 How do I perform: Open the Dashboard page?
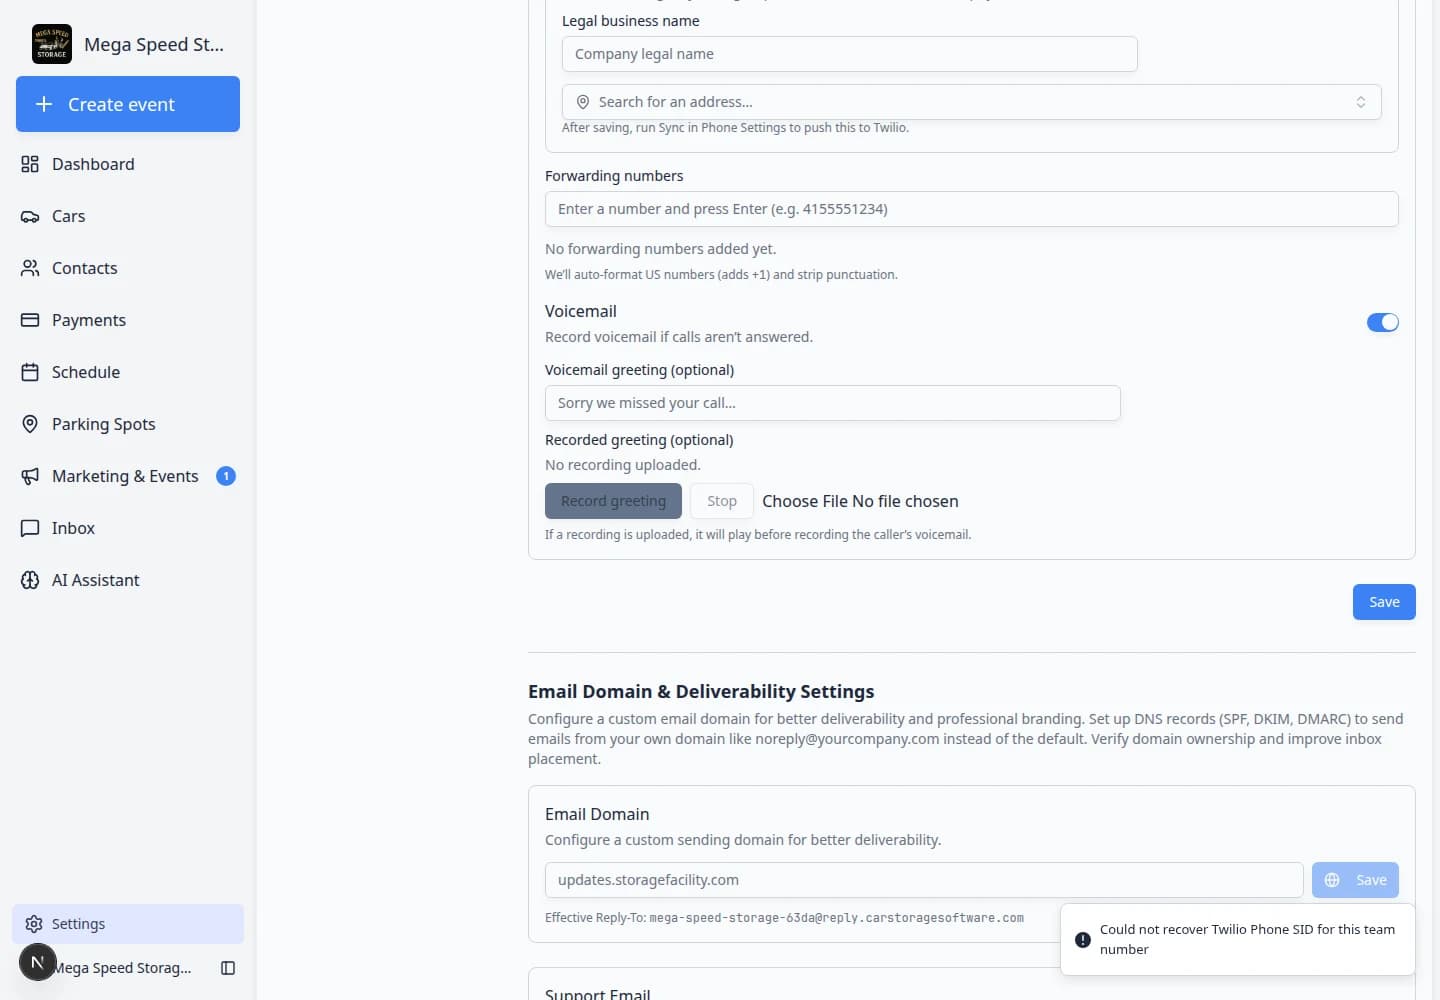pos(128,164)
